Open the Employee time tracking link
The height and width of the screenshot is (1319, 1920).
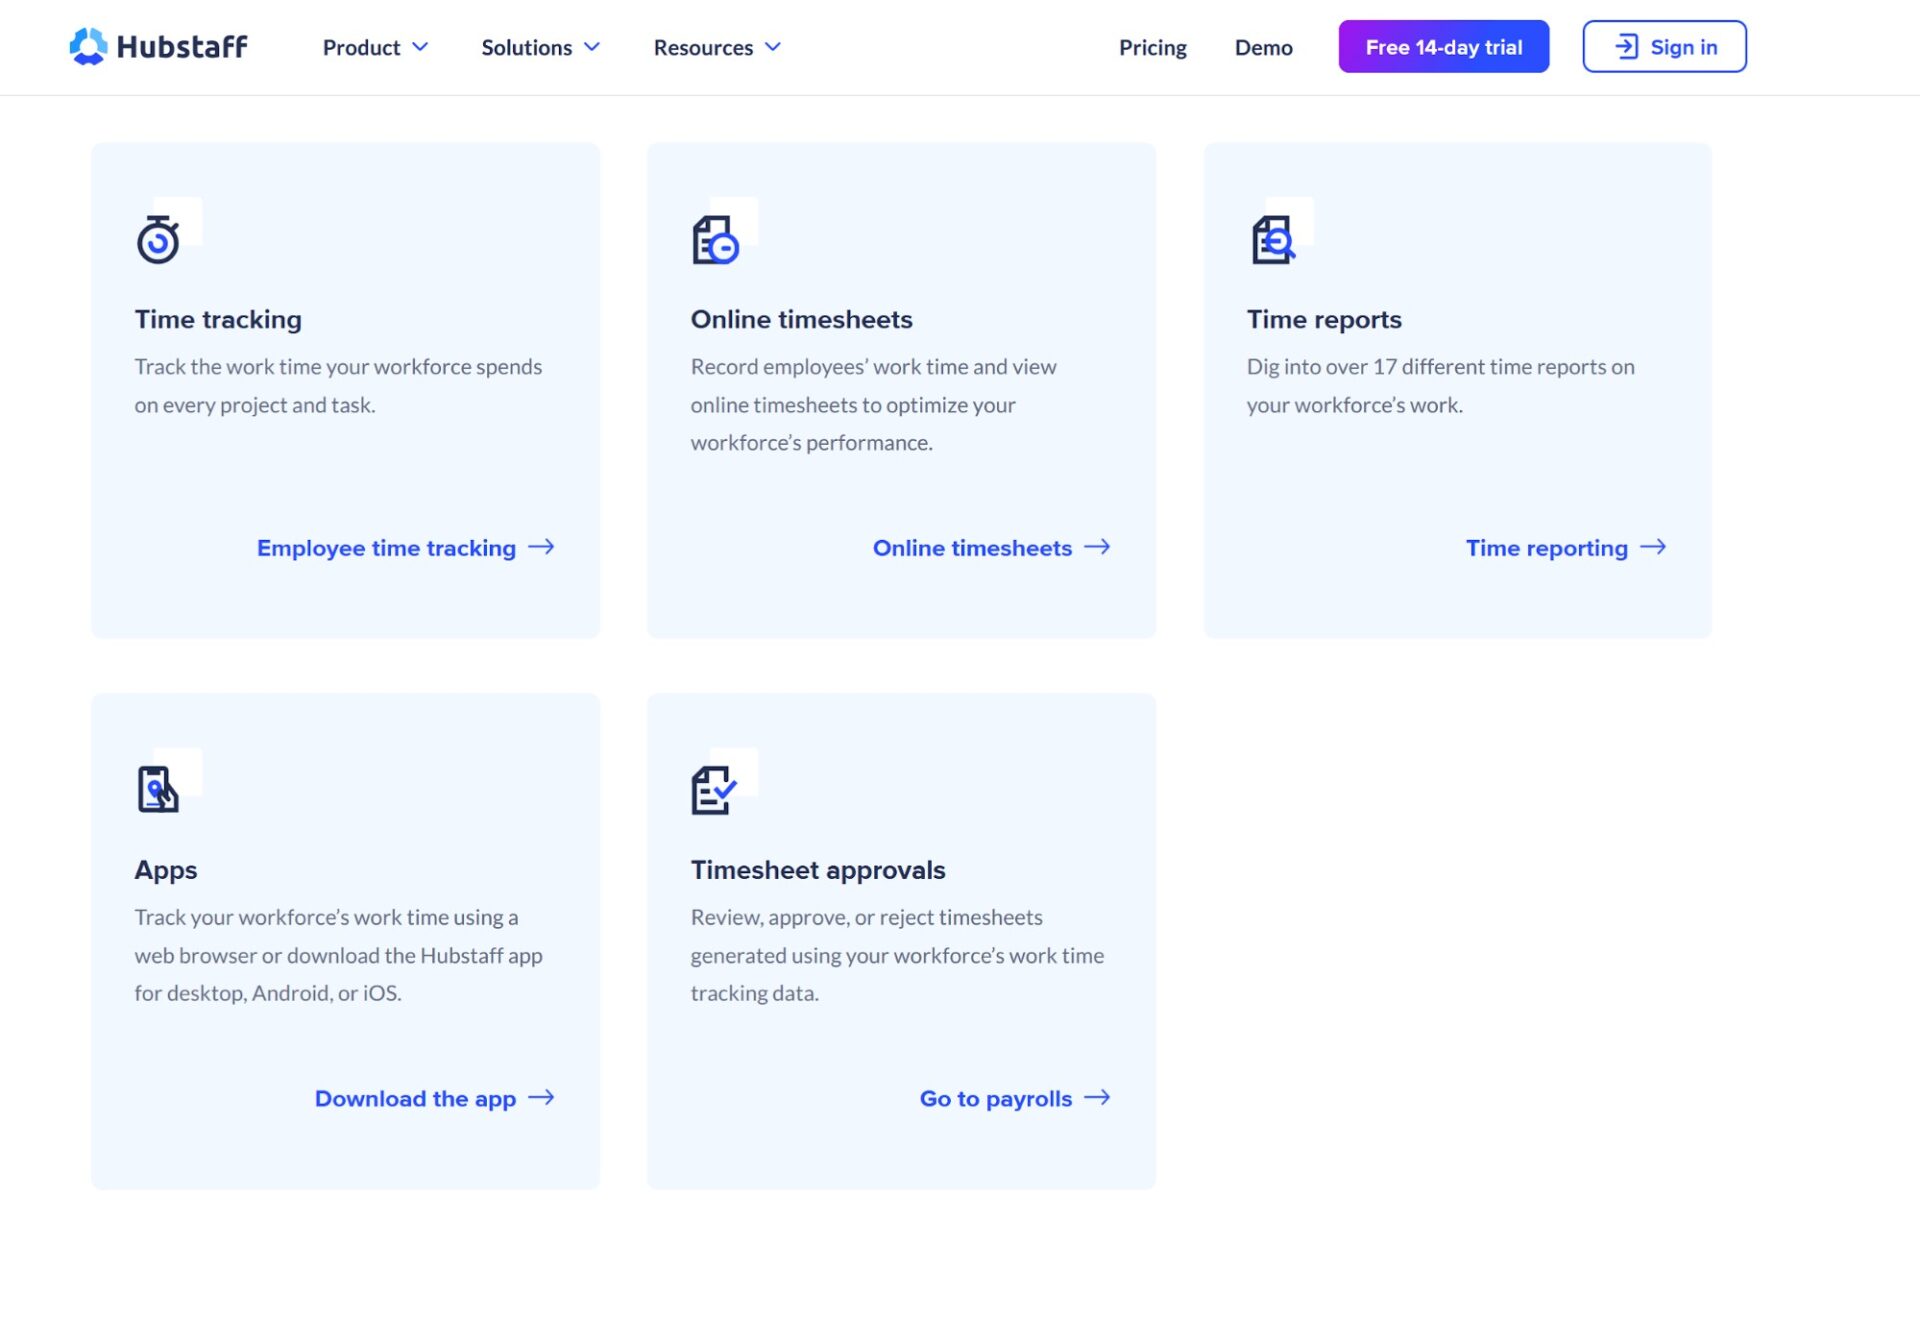[x=386, y=547]
